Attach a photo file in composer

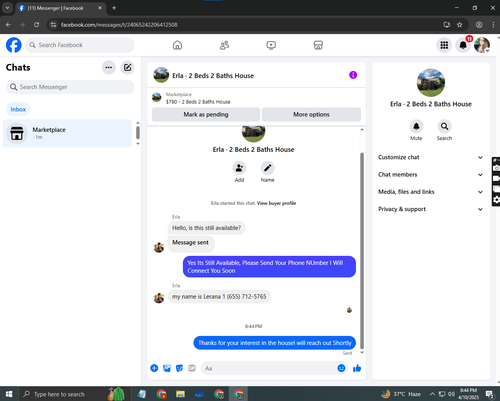[x=167, y=368]
